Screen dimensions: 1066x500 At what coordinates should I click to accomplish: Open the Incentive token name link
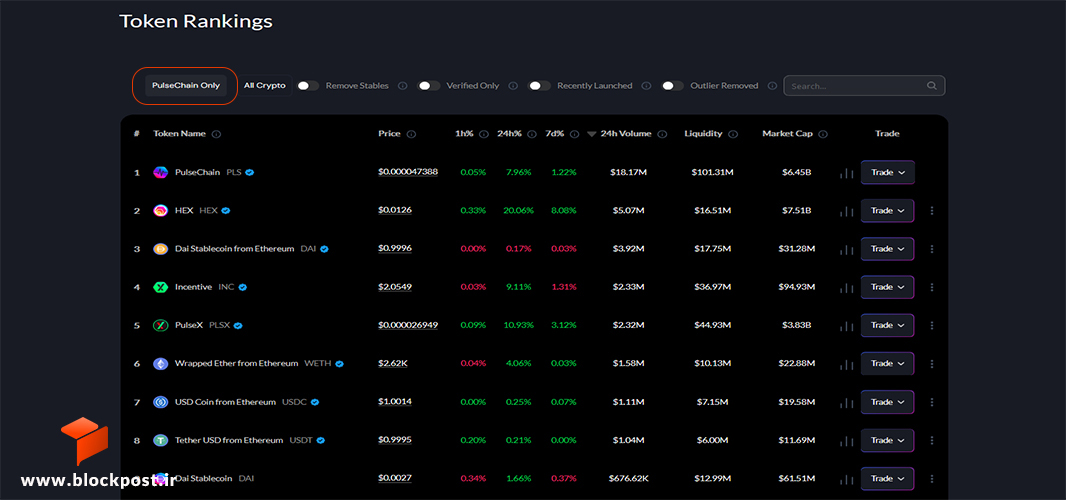[193, 287]
